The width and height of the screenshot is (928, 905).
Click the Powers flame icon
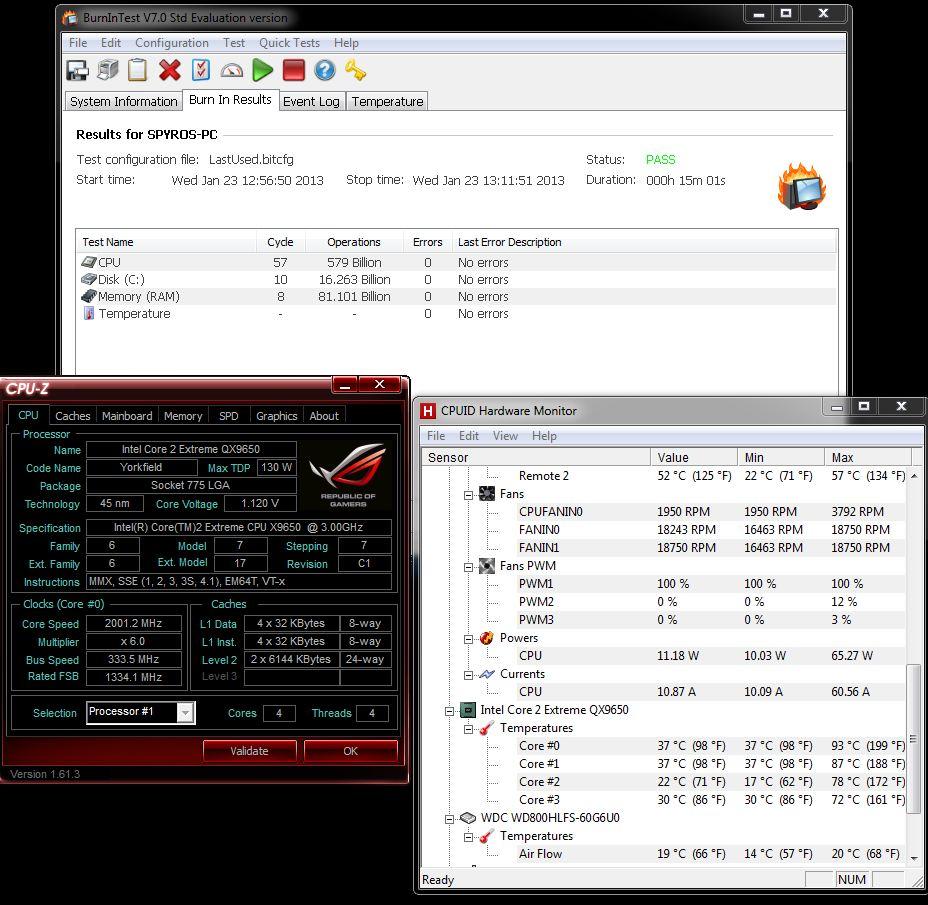(486, 637)
